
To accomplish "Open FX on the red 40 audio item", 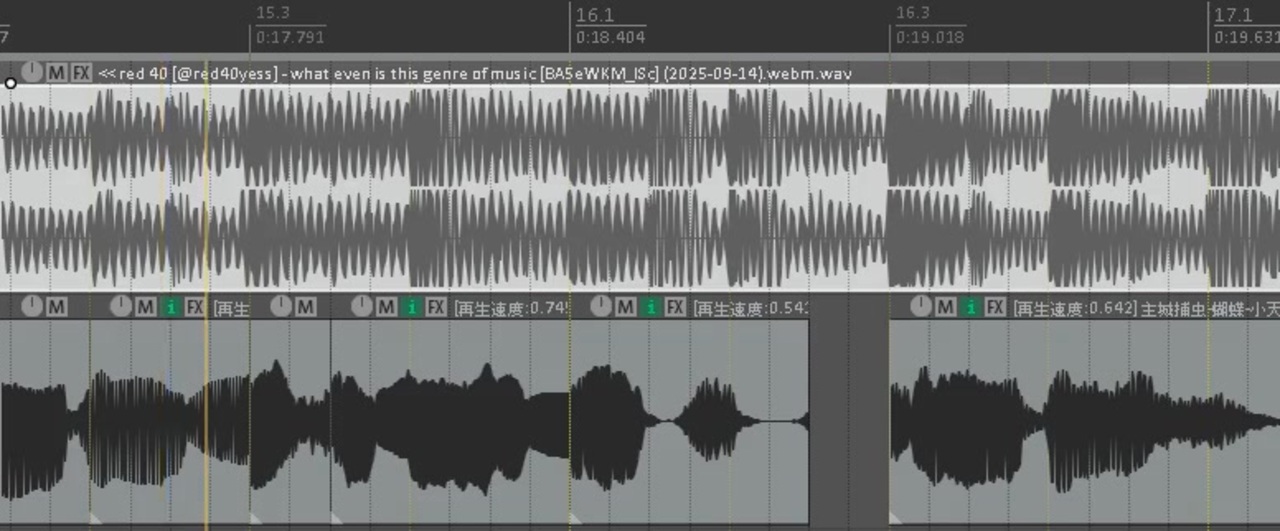I will pos(82,73).
